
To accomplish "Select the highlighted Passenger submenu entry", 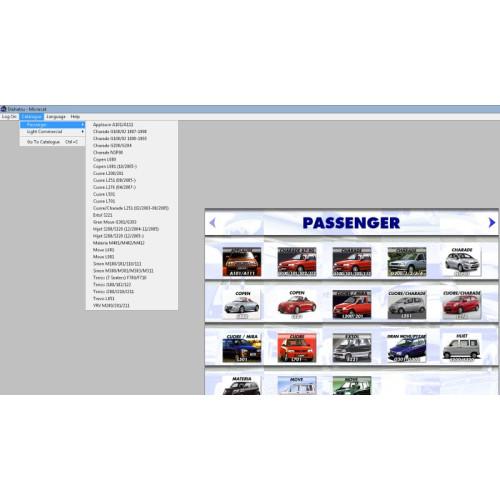I will coord(52,125).
